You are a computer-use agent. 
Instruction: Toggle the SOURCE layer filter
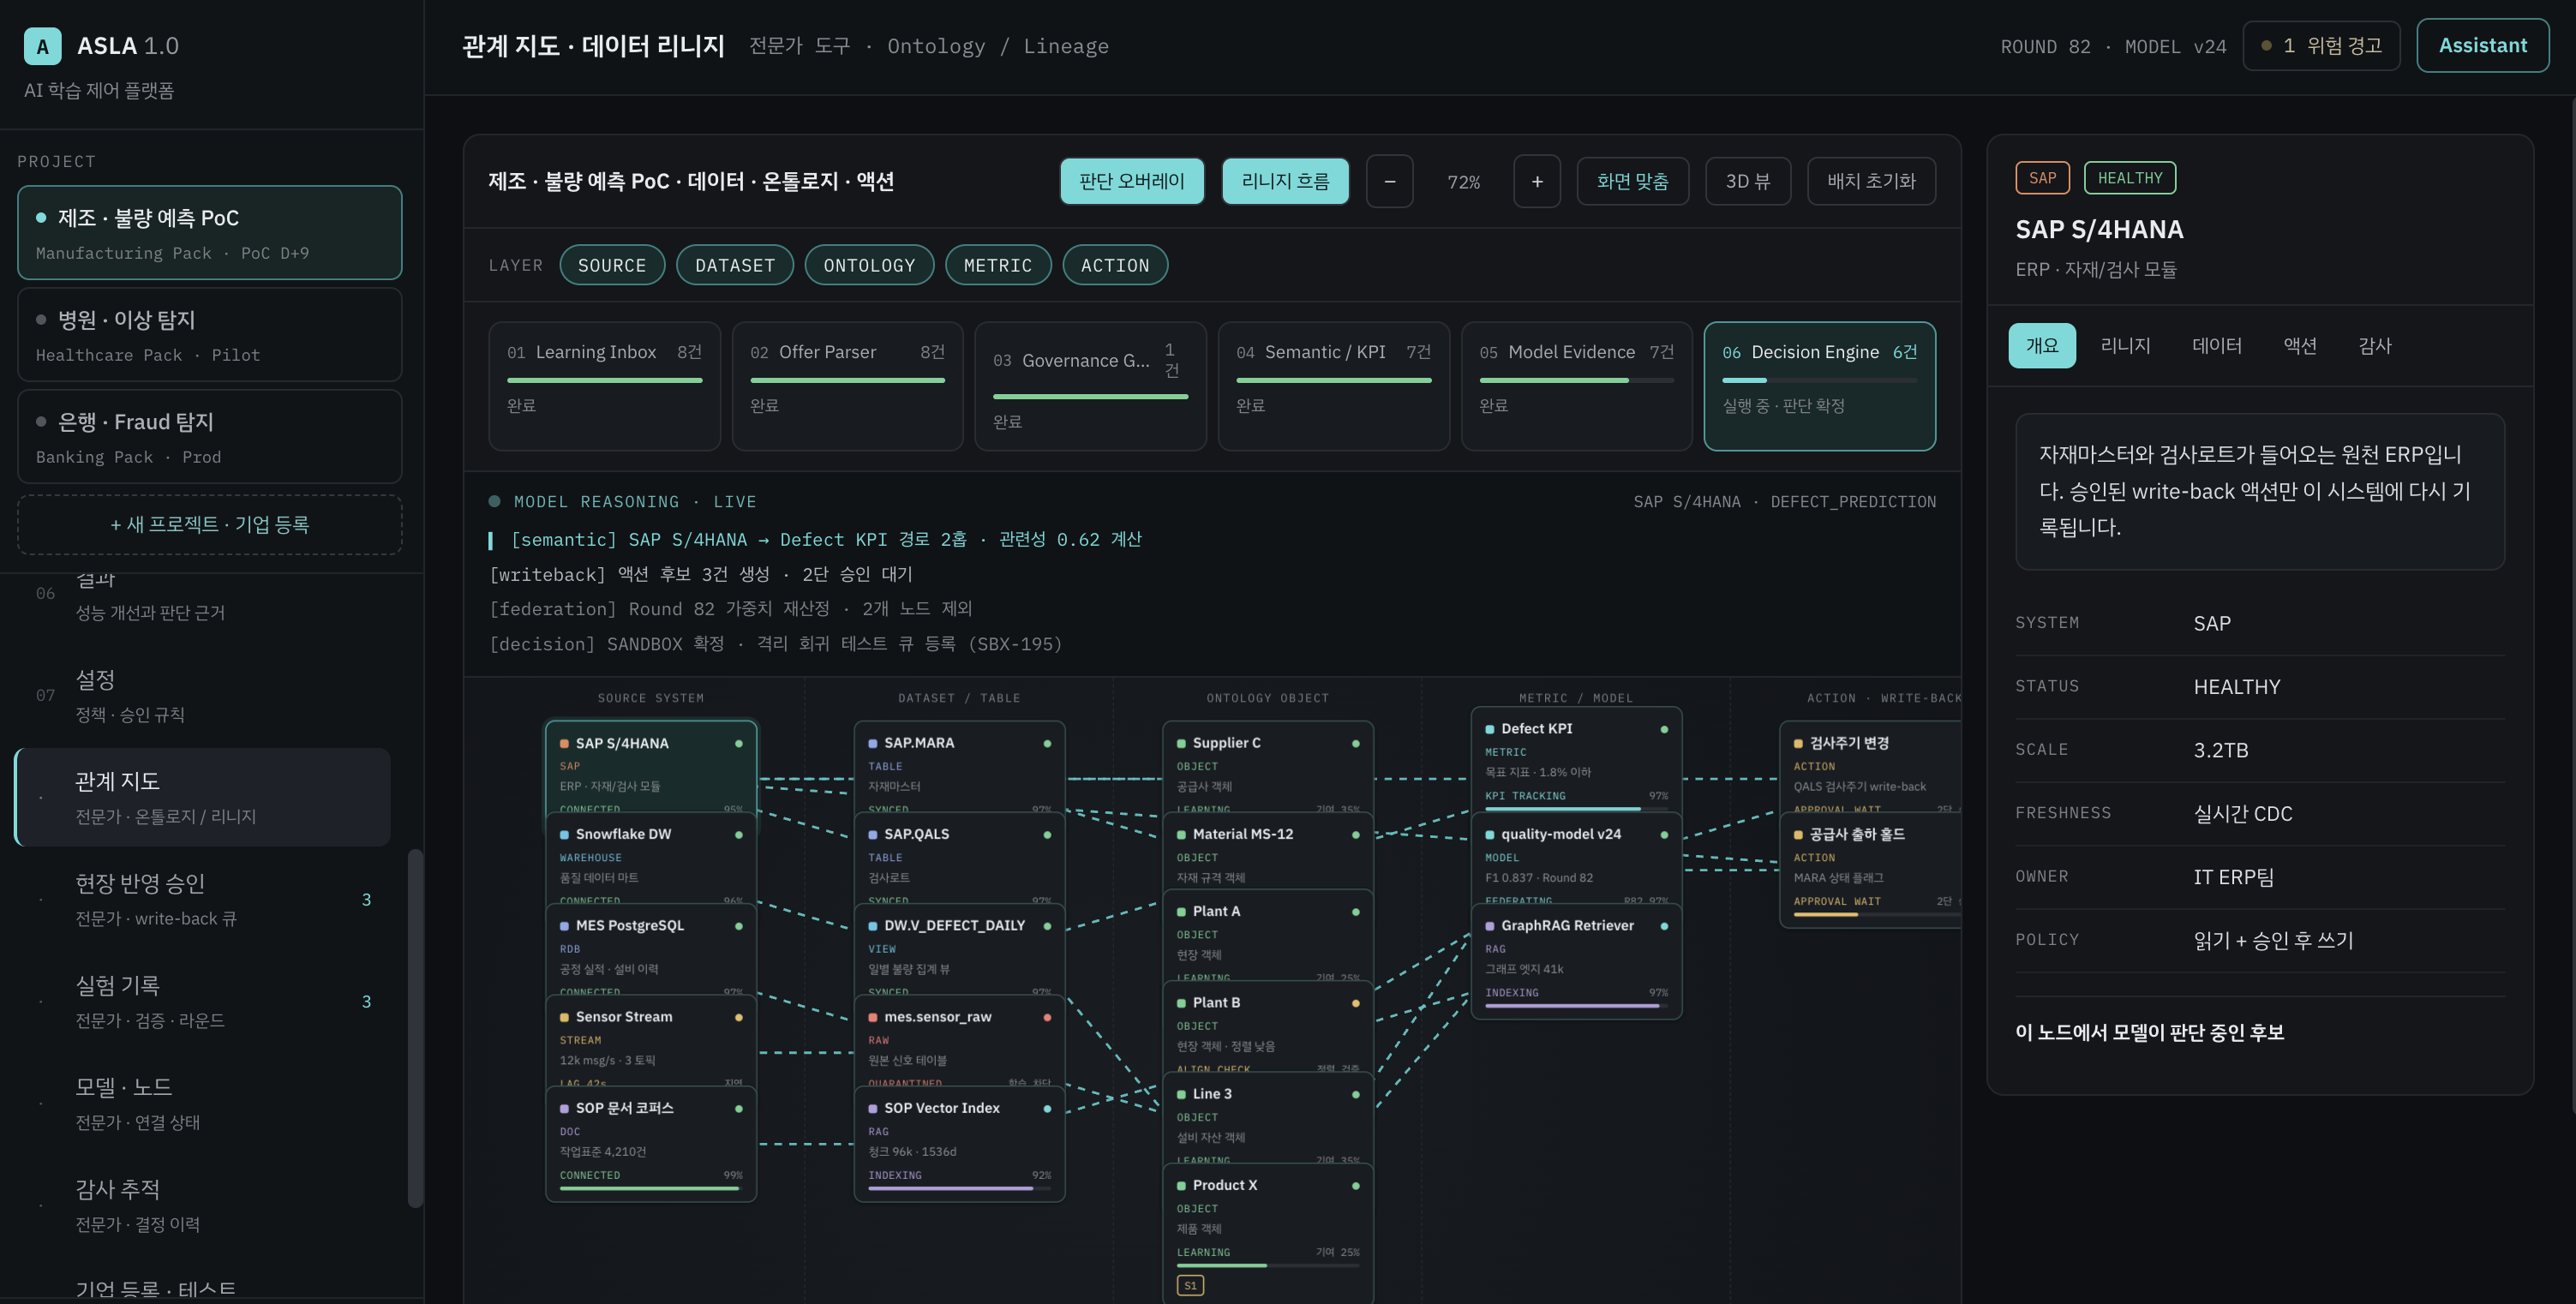click(x=612, y=265)
